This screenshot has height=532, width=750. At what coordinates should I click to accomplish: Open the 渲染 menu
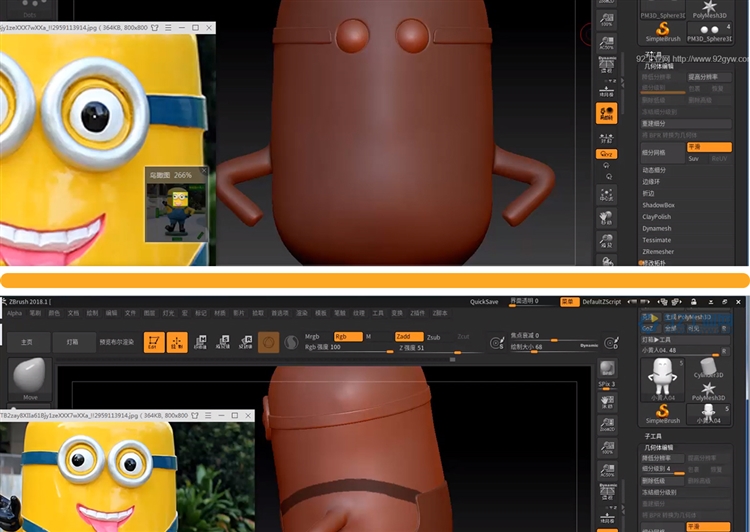pos(302,313)
